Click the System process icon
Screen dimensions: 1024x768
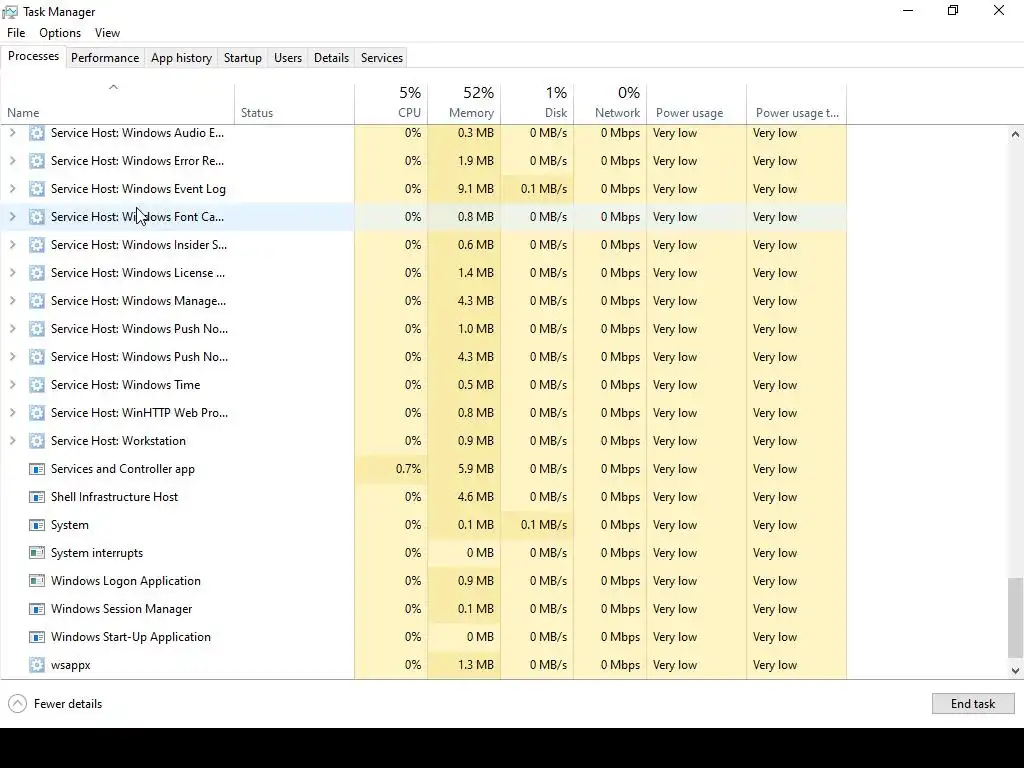point(37,525)
